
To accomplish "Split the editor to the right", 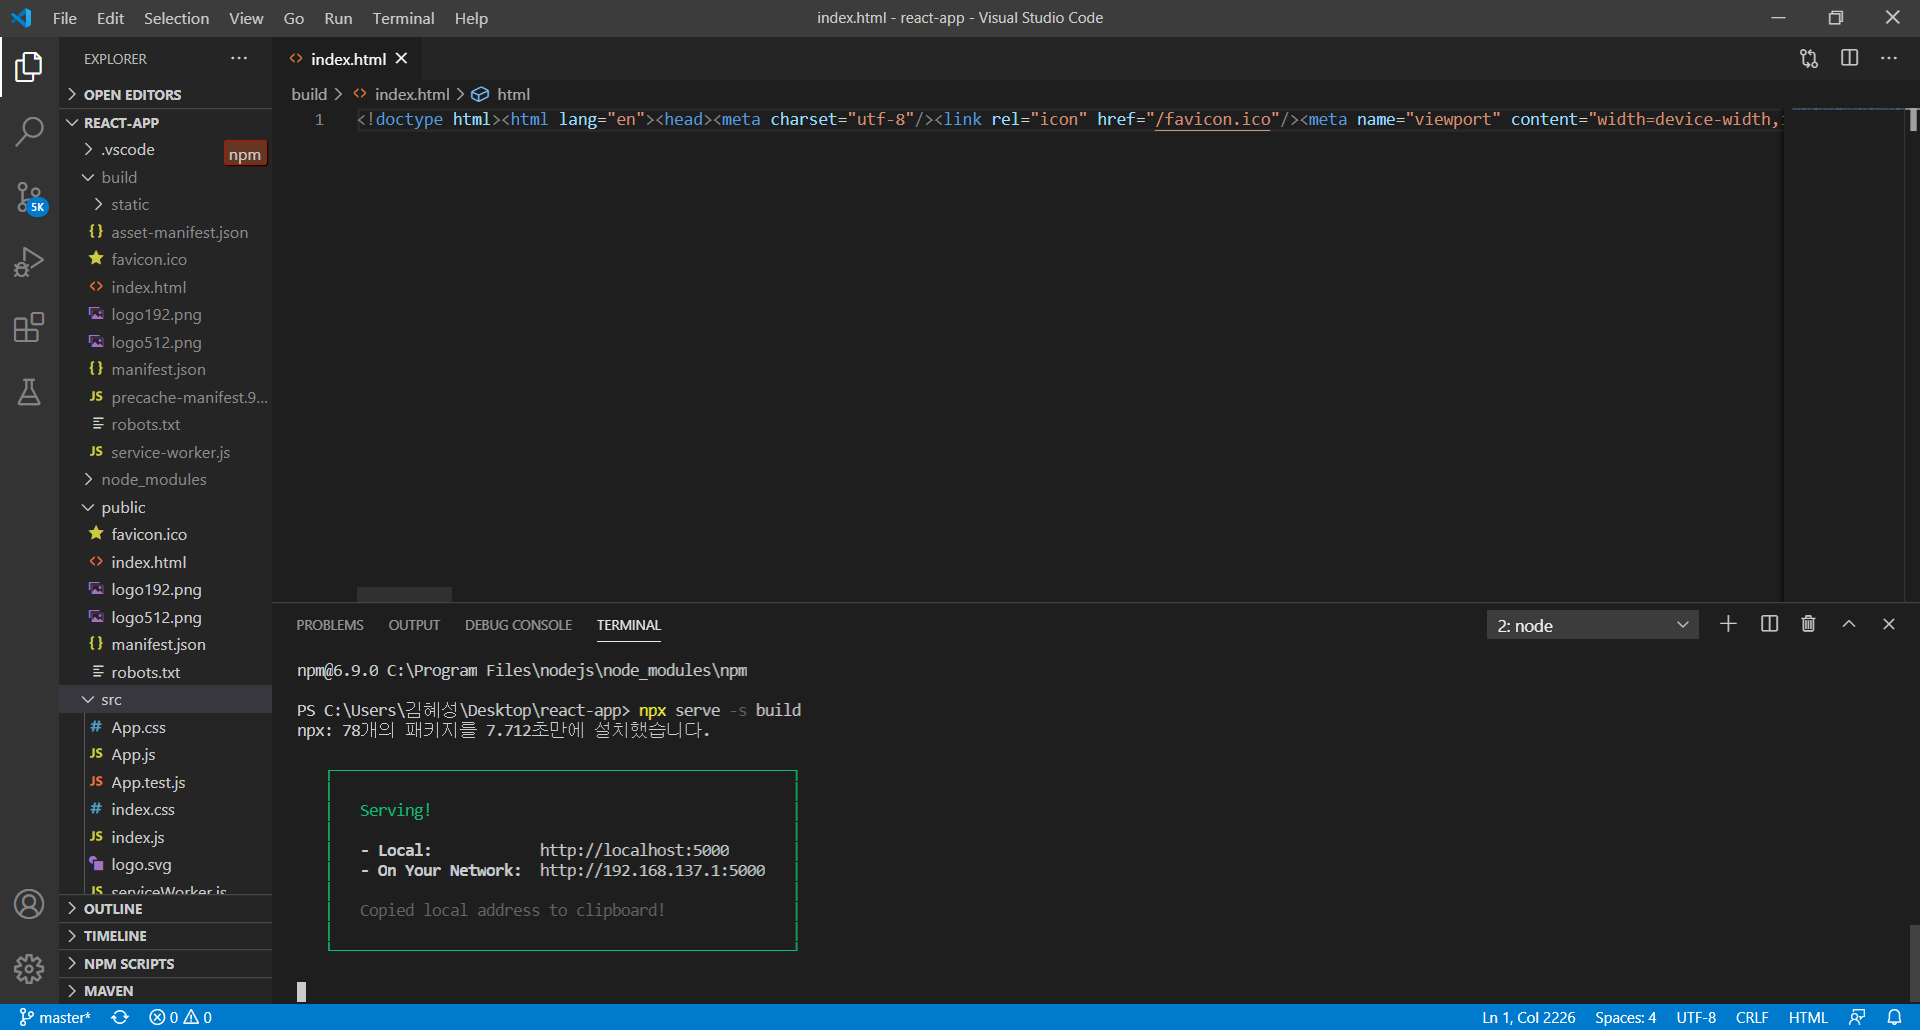I will coord(1849,59).
